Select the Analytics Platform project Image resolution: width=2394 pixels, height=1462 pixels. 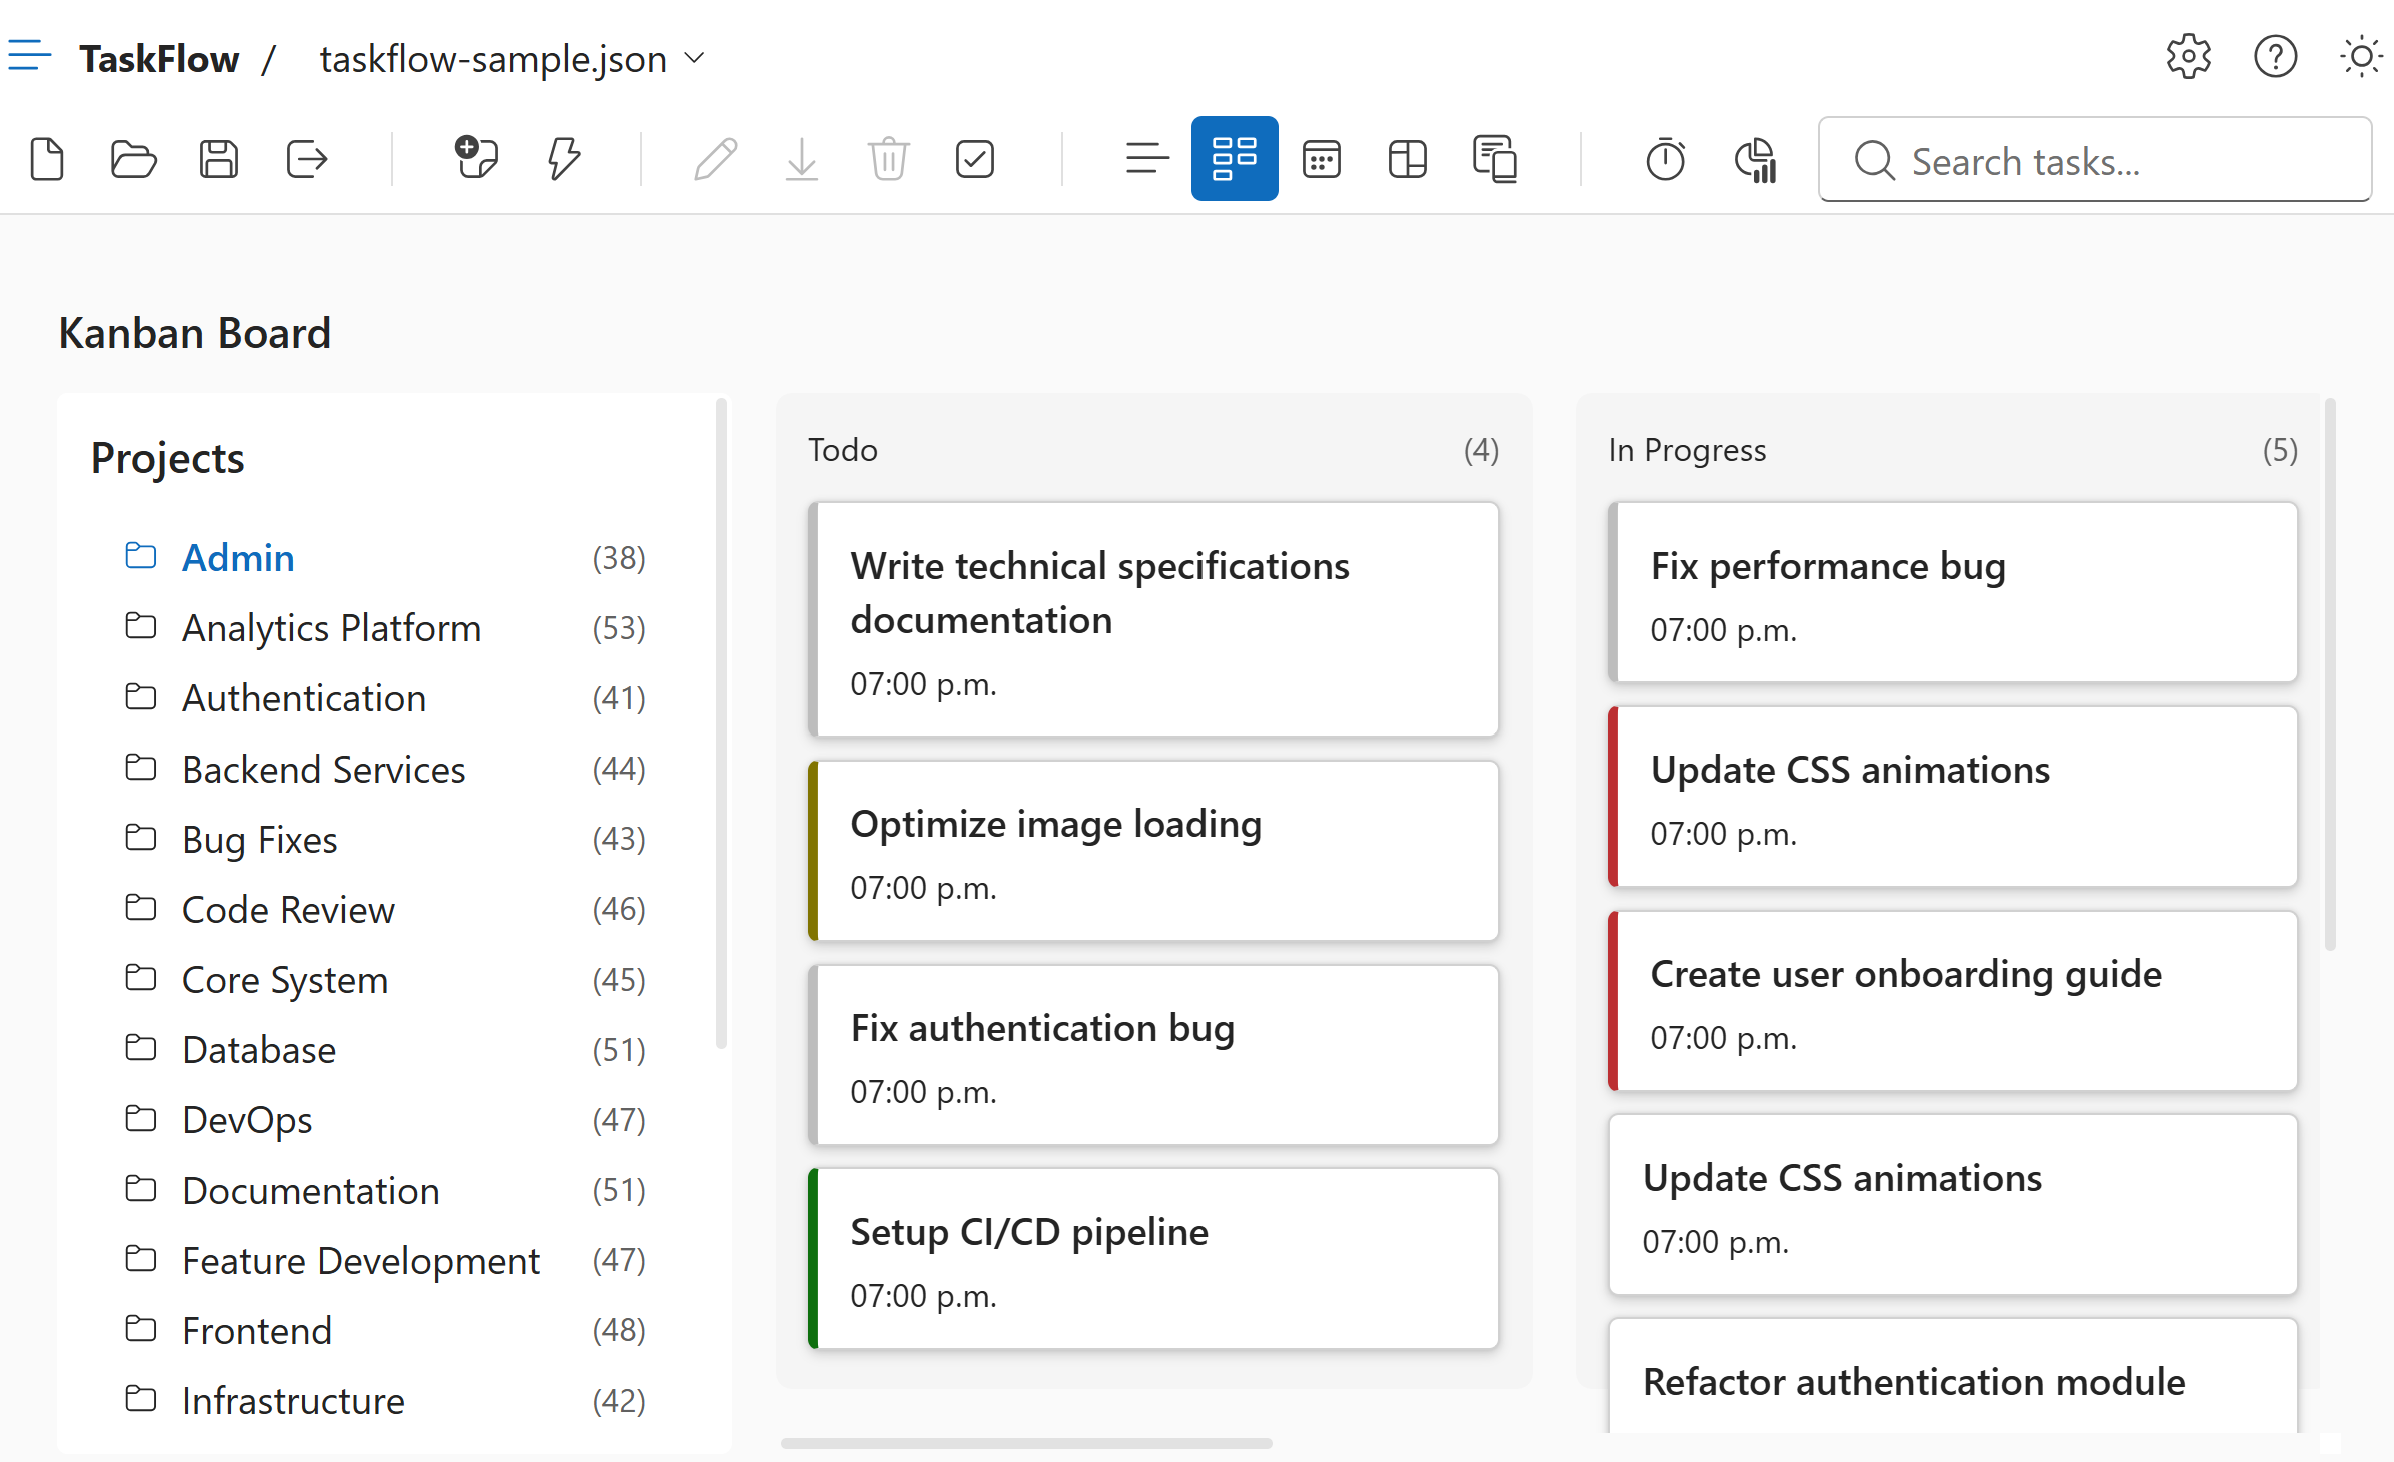331,628
